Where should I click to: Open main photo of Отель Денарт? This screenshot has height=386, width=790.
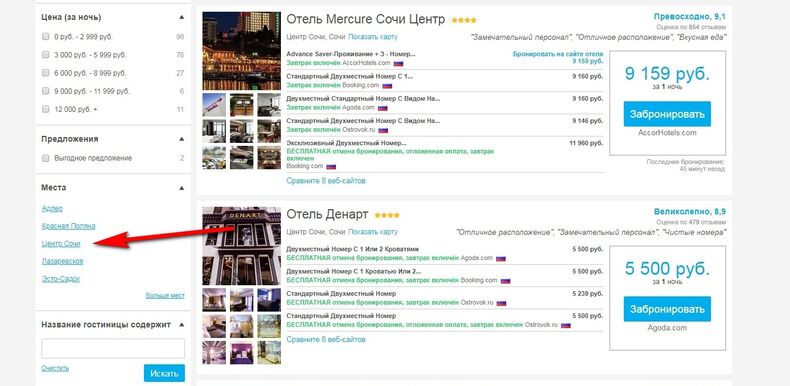coord(241,246)
